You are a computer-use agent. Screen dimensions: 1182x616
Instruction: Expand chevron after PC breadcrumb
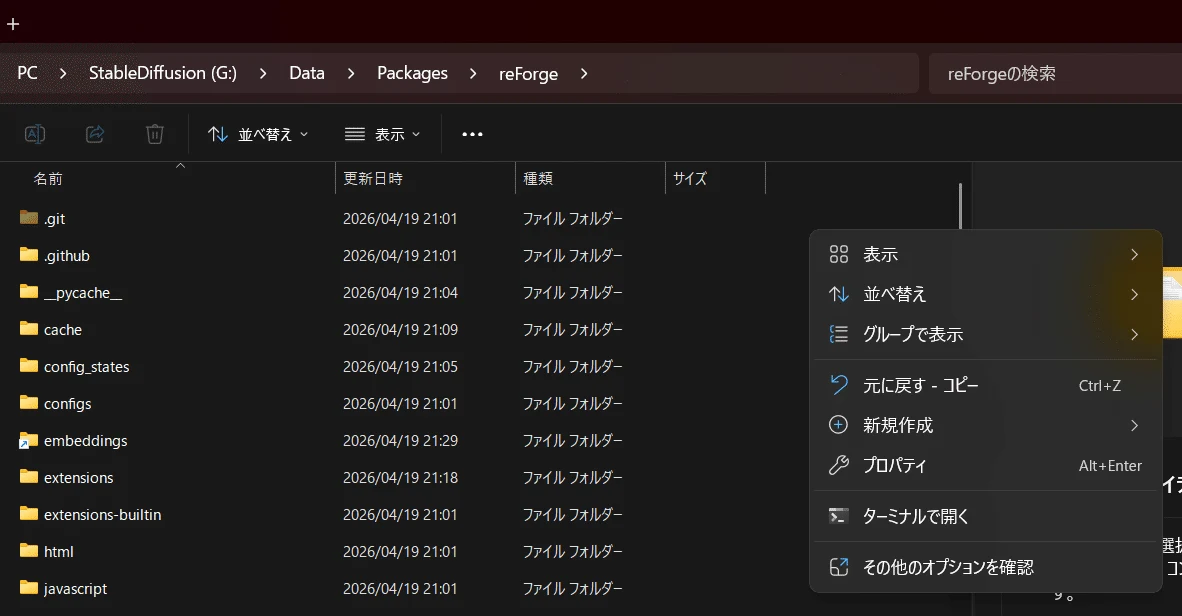click(x=63, y=73)
